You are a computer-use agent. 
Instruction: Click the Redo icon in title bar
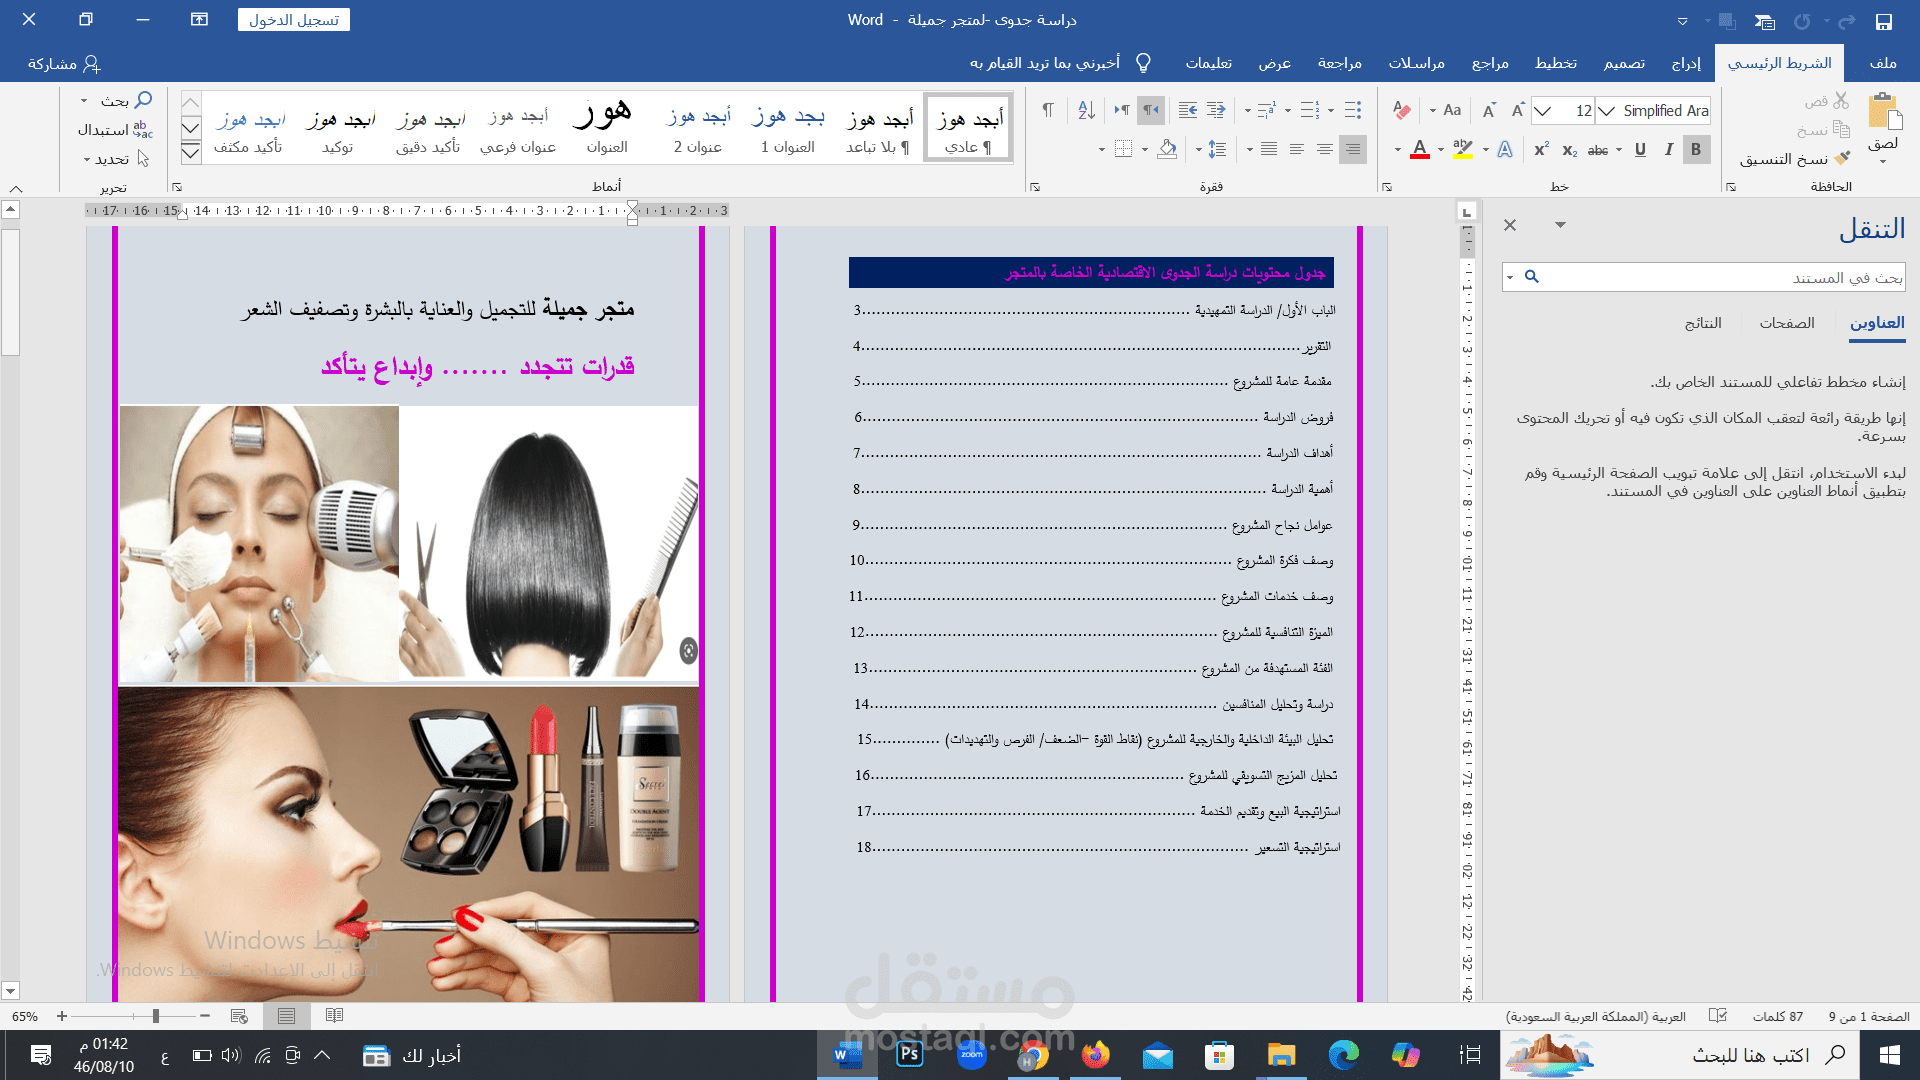(1802, 21)
